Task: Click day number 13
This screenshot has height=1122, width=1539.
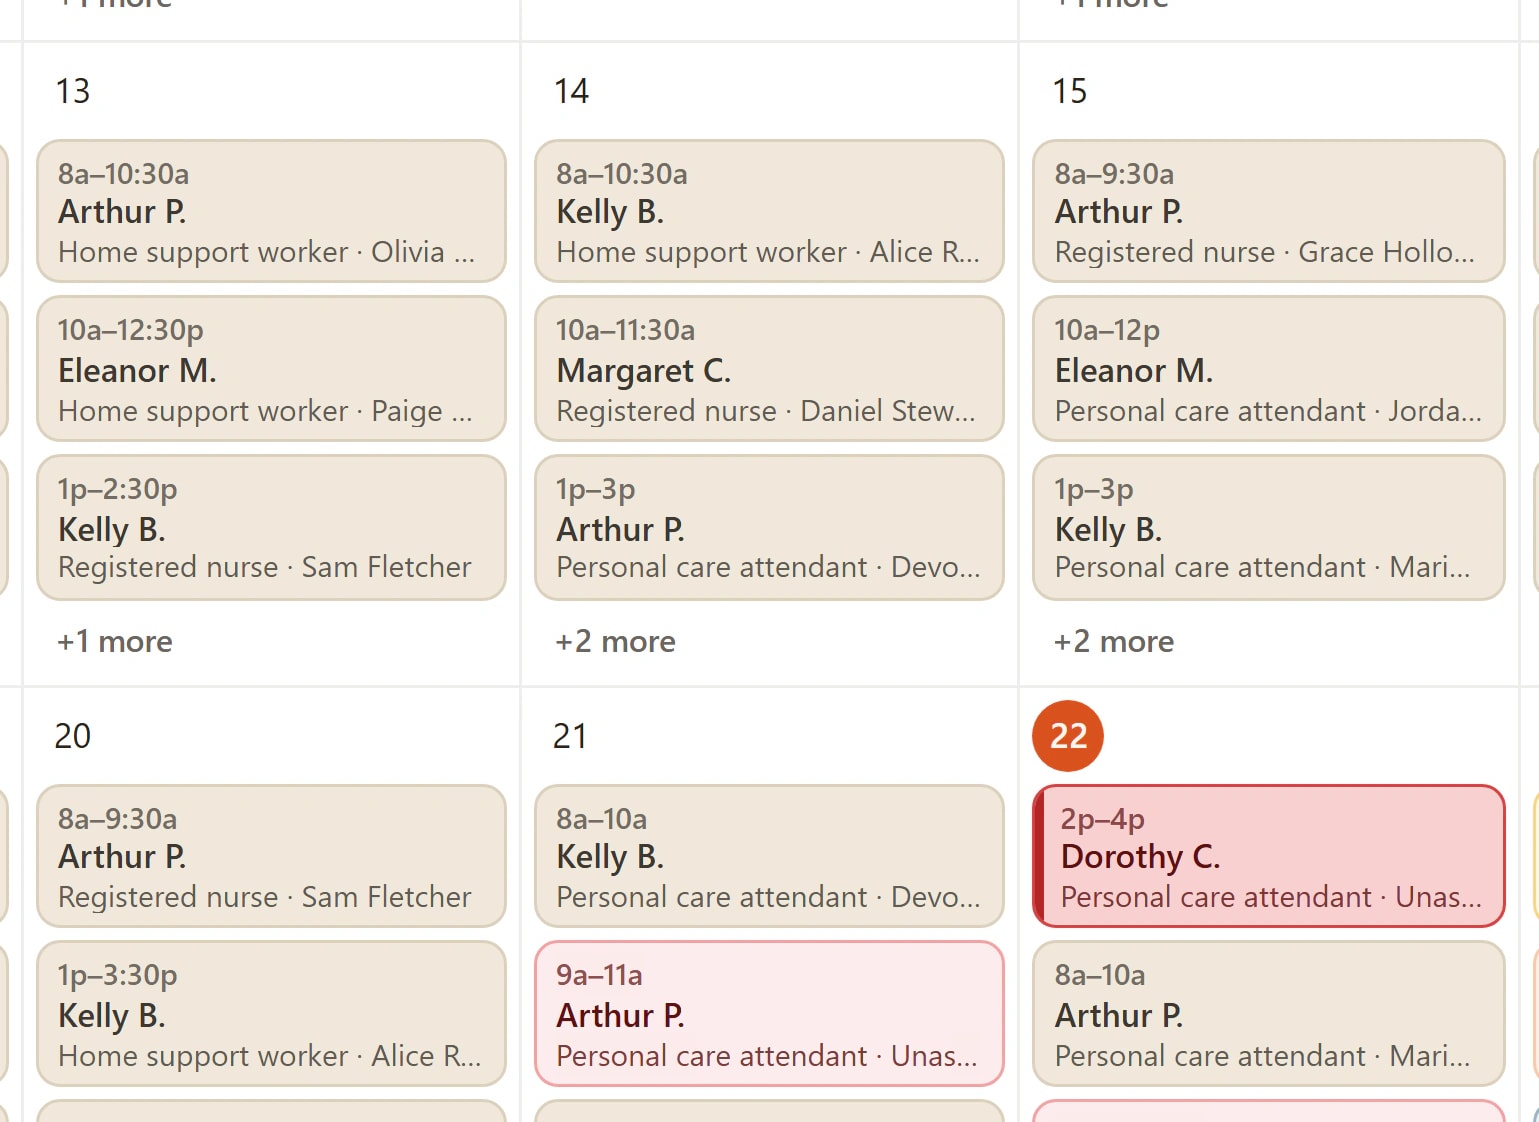Action: point(73,91)
